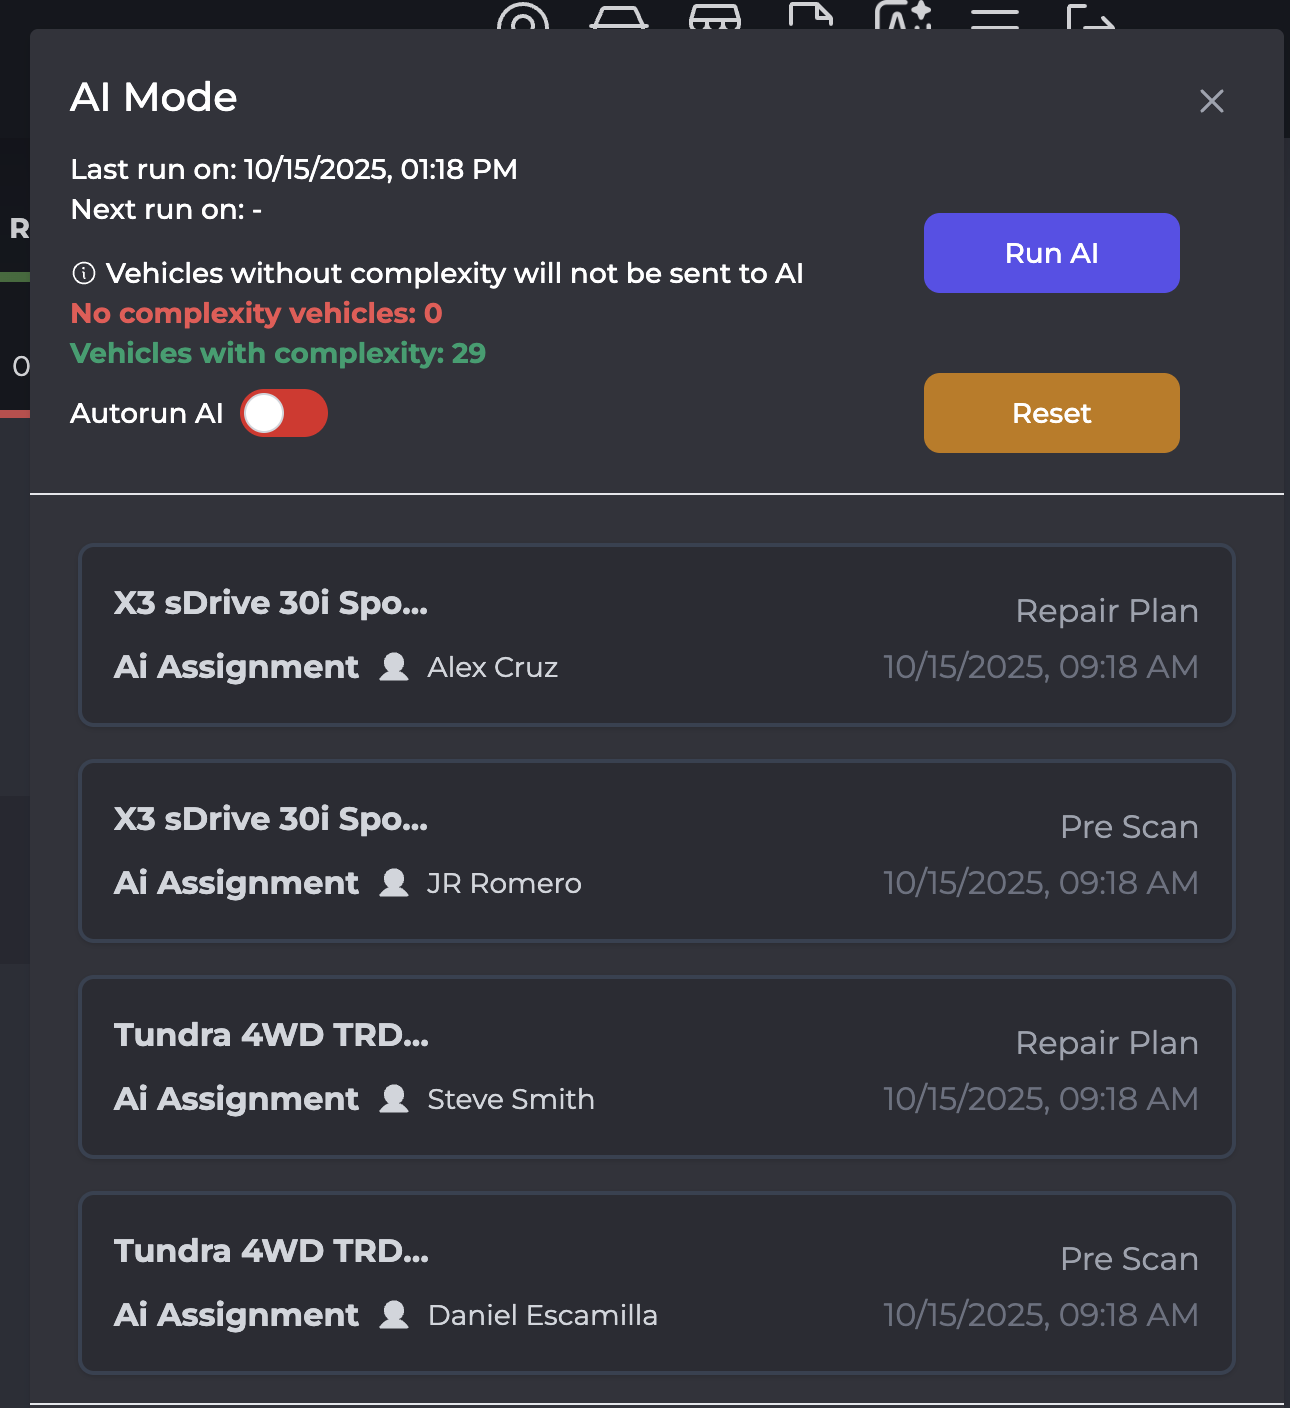Open X3 sDrive Repair Plan assignment card
This screenshot has height=1408, width=1290.
pyautogui.click(x=656, y=635)
